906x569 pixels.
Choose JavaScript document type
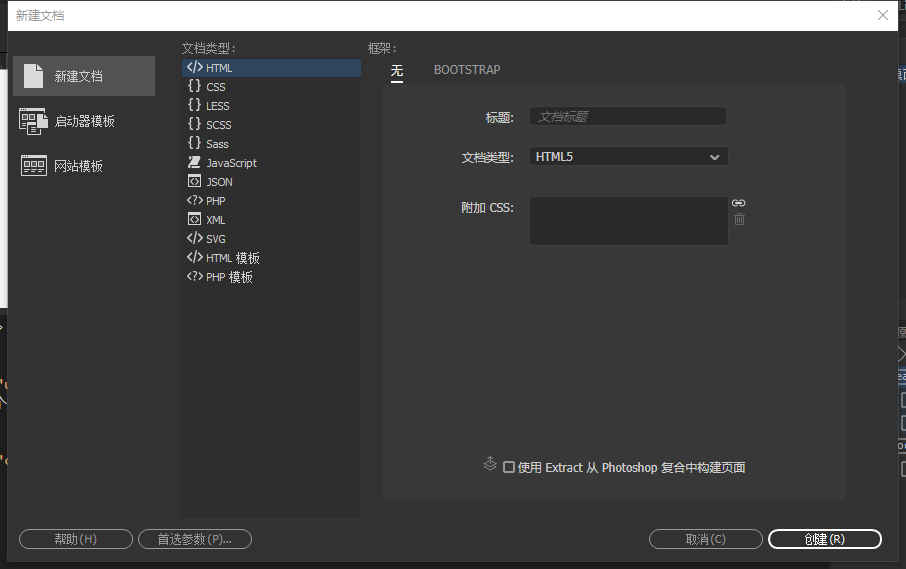coord(271,163)
